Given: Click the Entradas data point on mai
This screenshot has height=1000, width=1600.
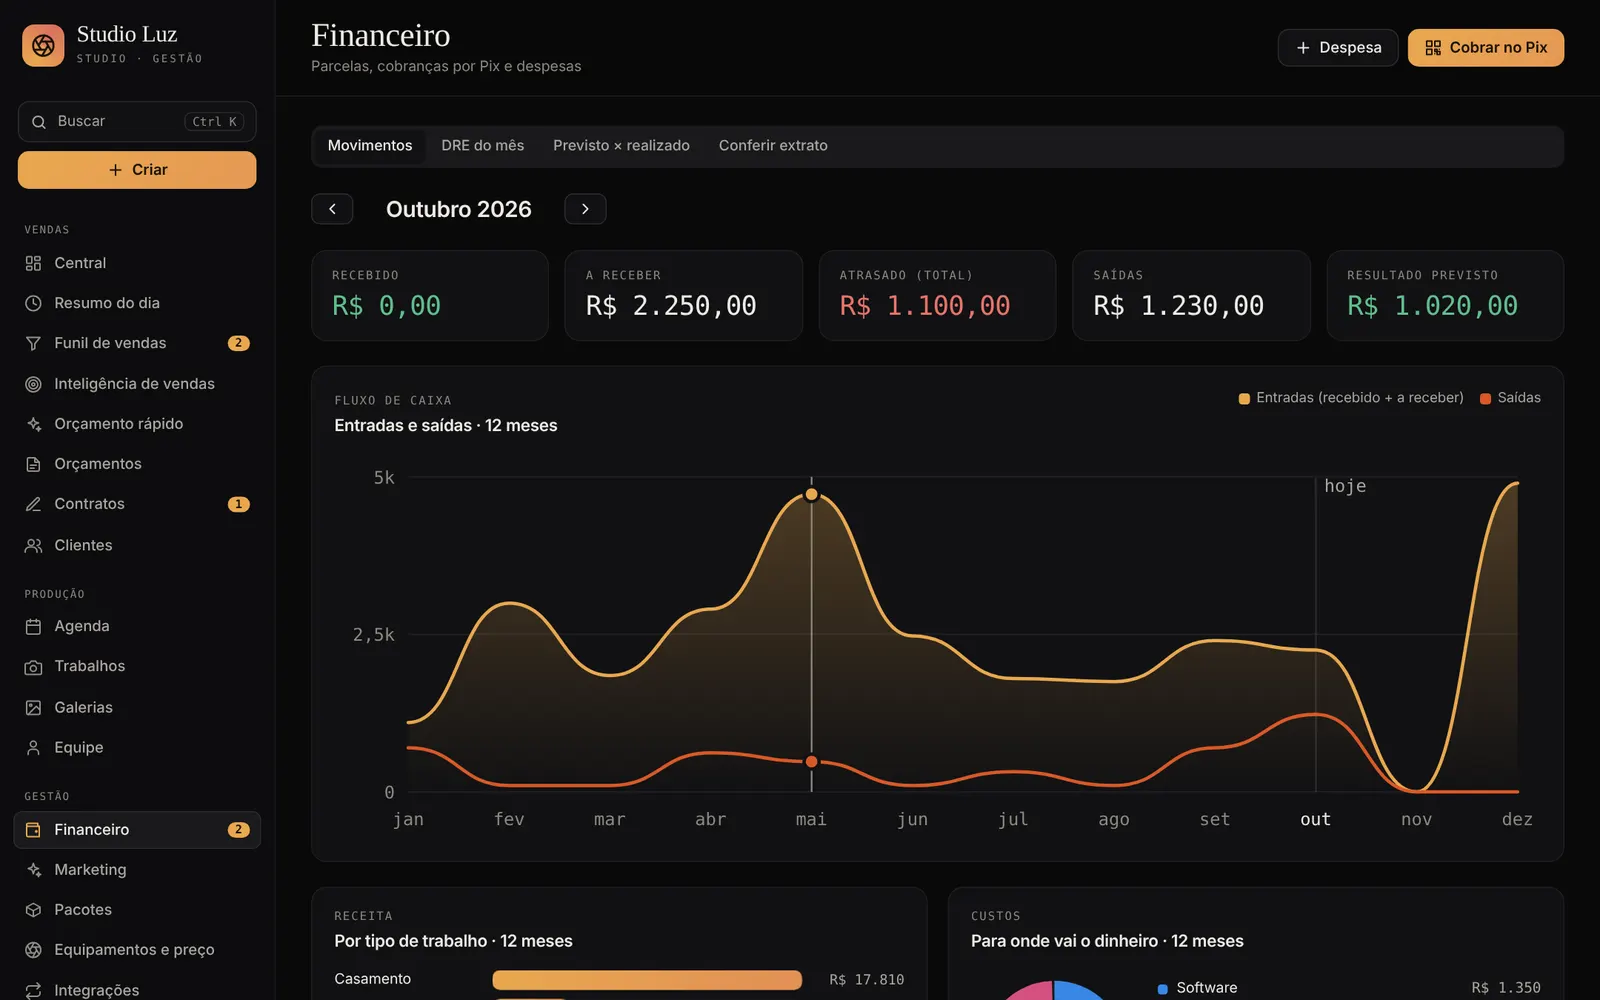Looking at the screenshot, I should [x=811, y=495].
